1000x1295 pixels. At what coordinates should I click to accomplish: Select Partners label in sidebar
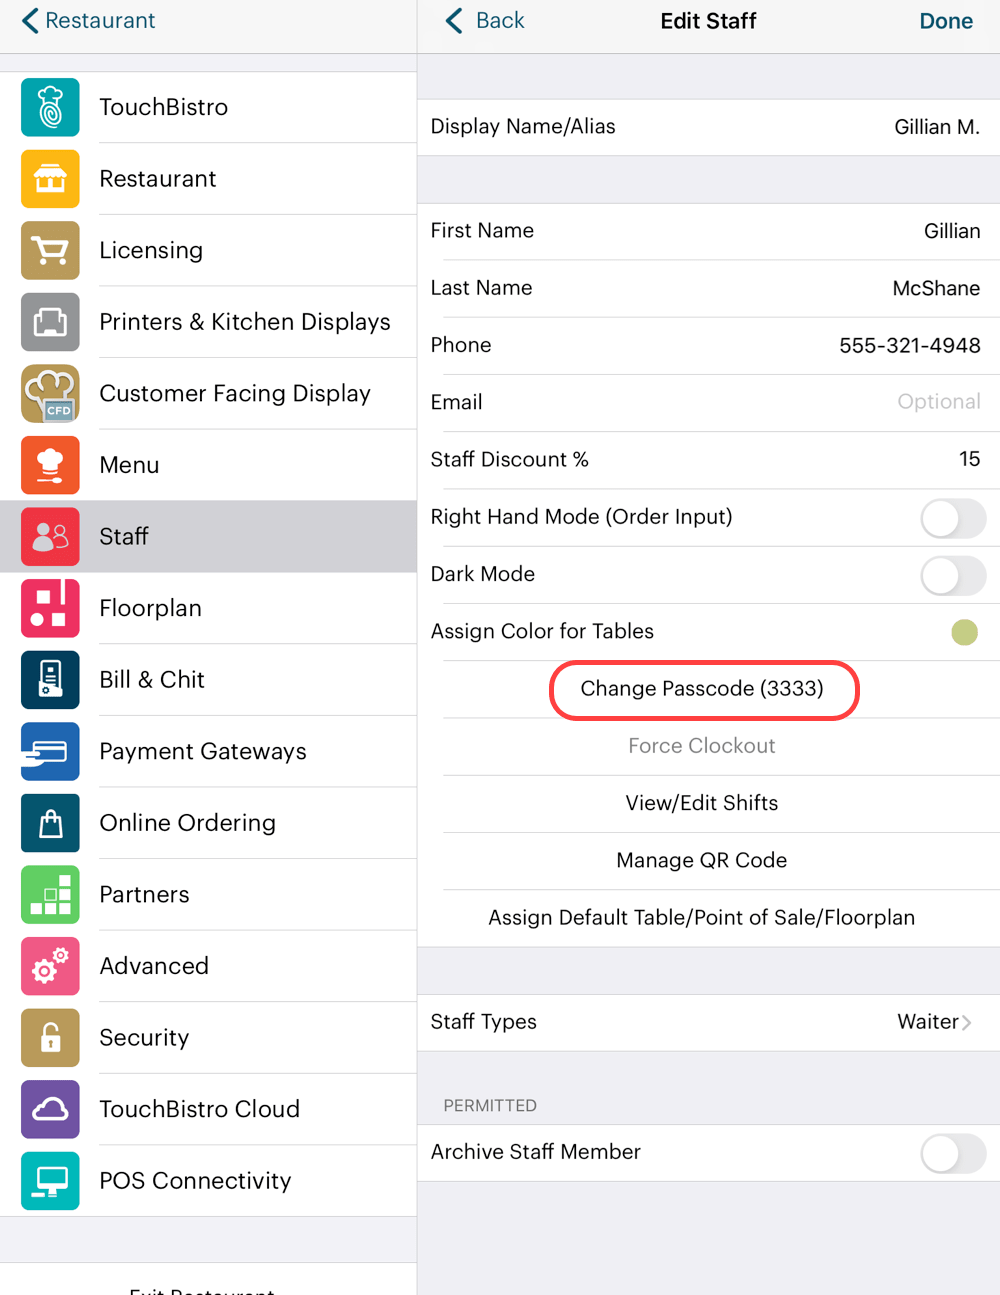(144, 895)
